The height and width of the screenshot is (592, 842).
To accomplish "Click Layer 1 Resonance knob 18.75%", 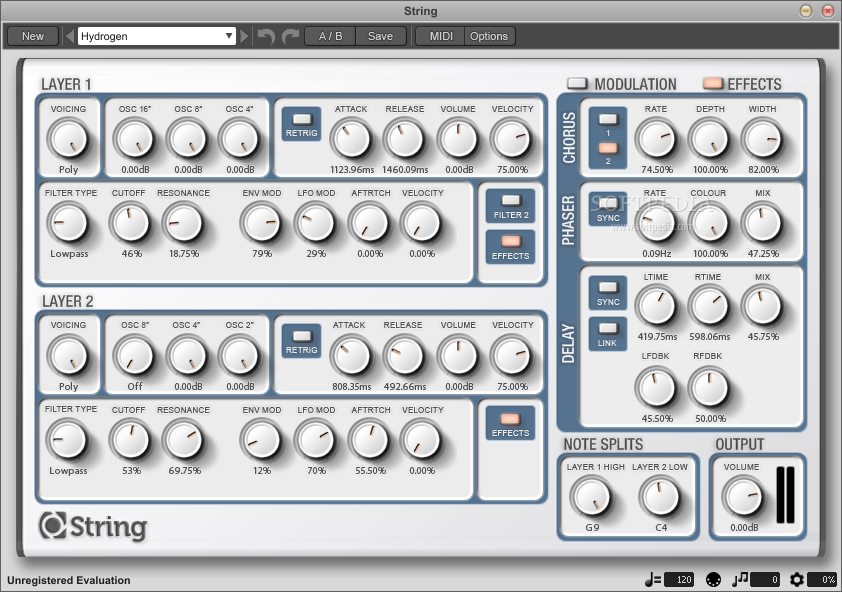I will click(183, 222).
